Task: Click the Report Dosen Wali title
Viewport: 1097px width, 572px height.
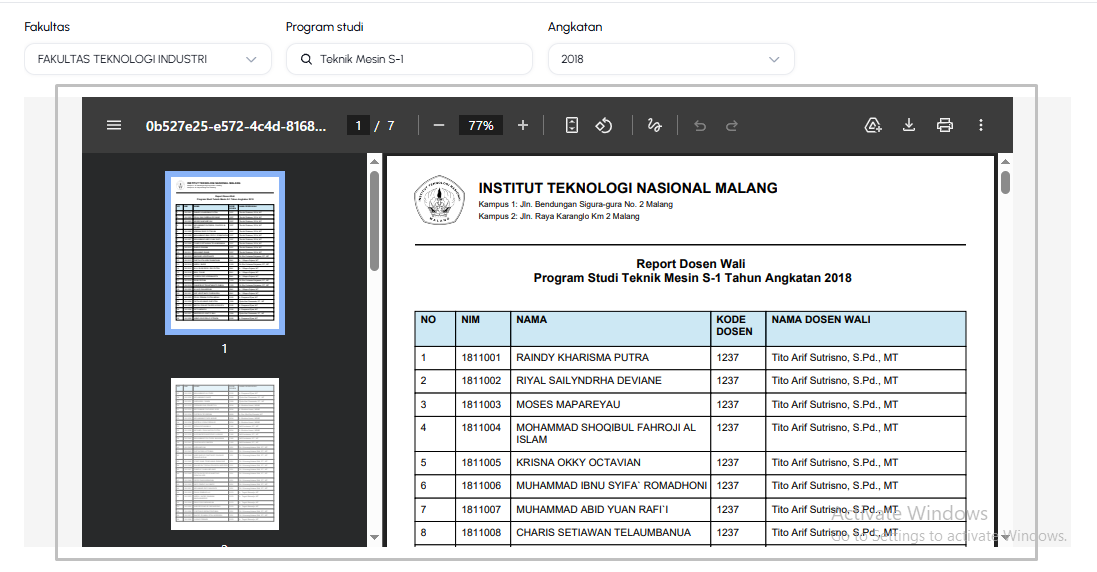Action: coord(691,264)
